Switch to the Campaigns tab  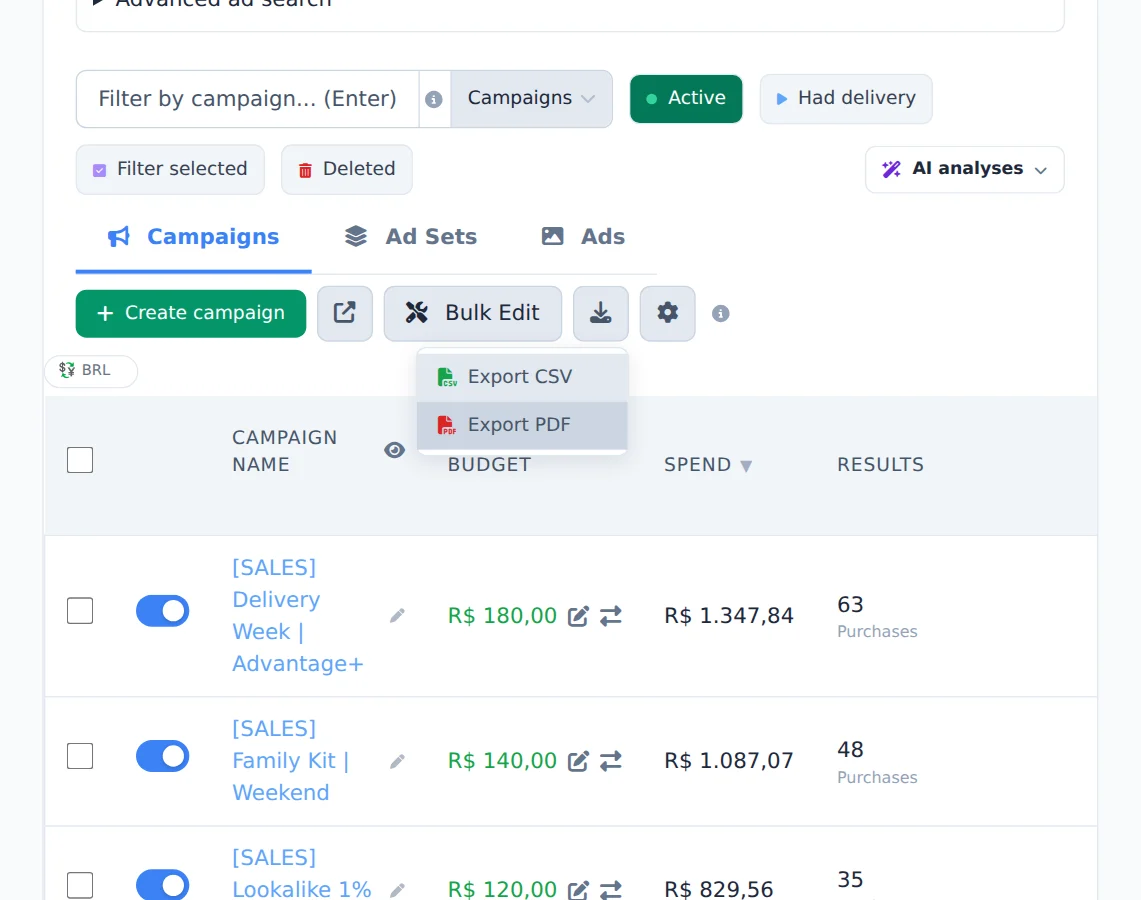(x=194, y=237)
